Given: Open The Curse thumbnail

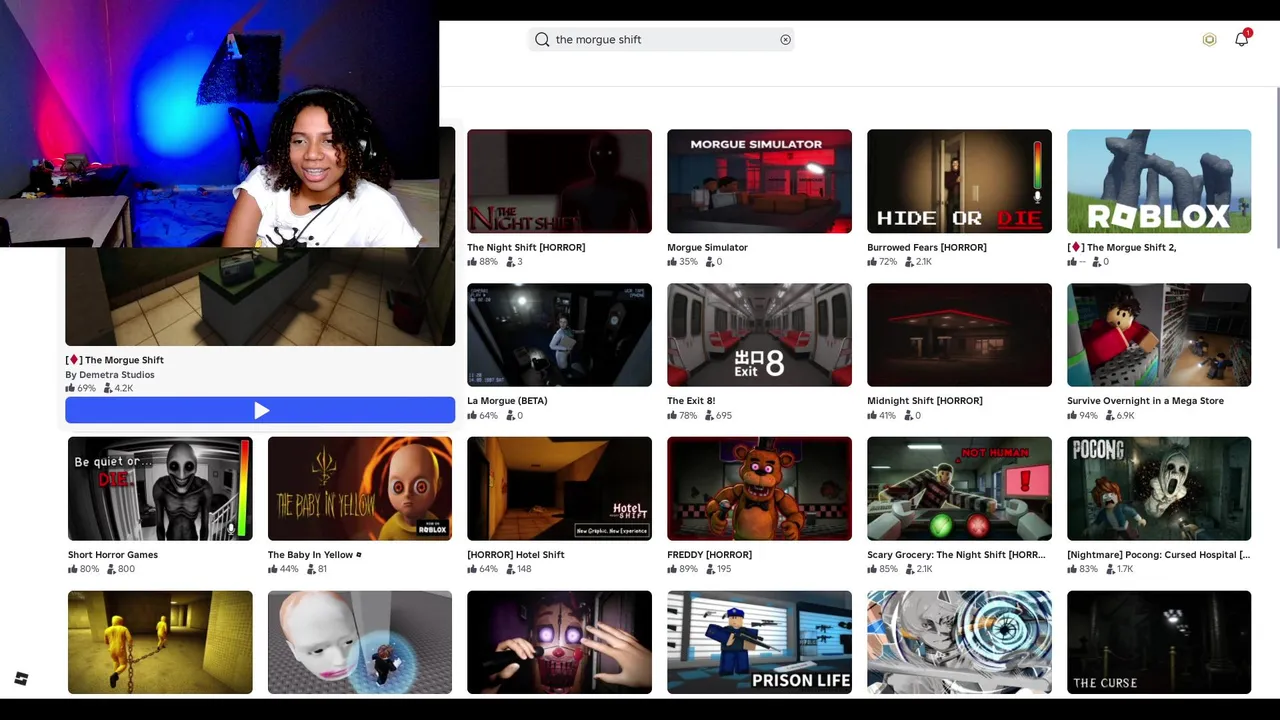Looking at the screenshot, I should pos(1159,642).
